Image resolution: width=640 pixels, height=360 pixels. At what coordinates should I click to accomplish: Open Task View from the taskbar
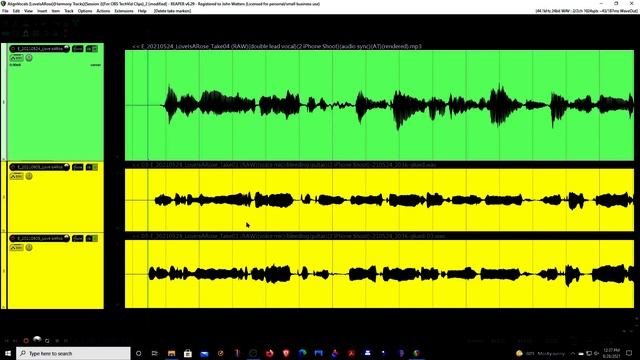[155, 353]
